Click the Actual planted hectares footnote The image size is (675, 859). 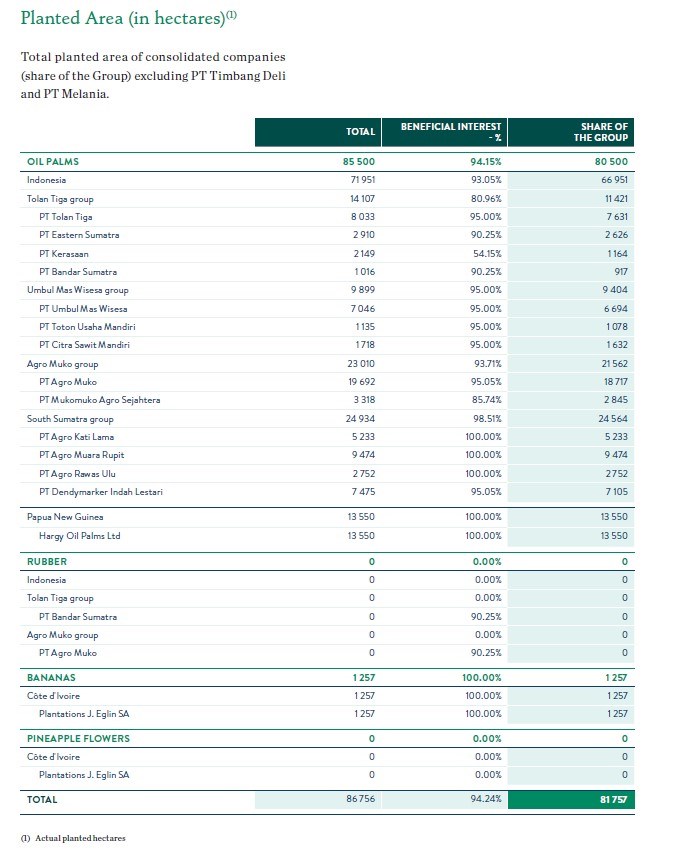click(x=80, y=838)
